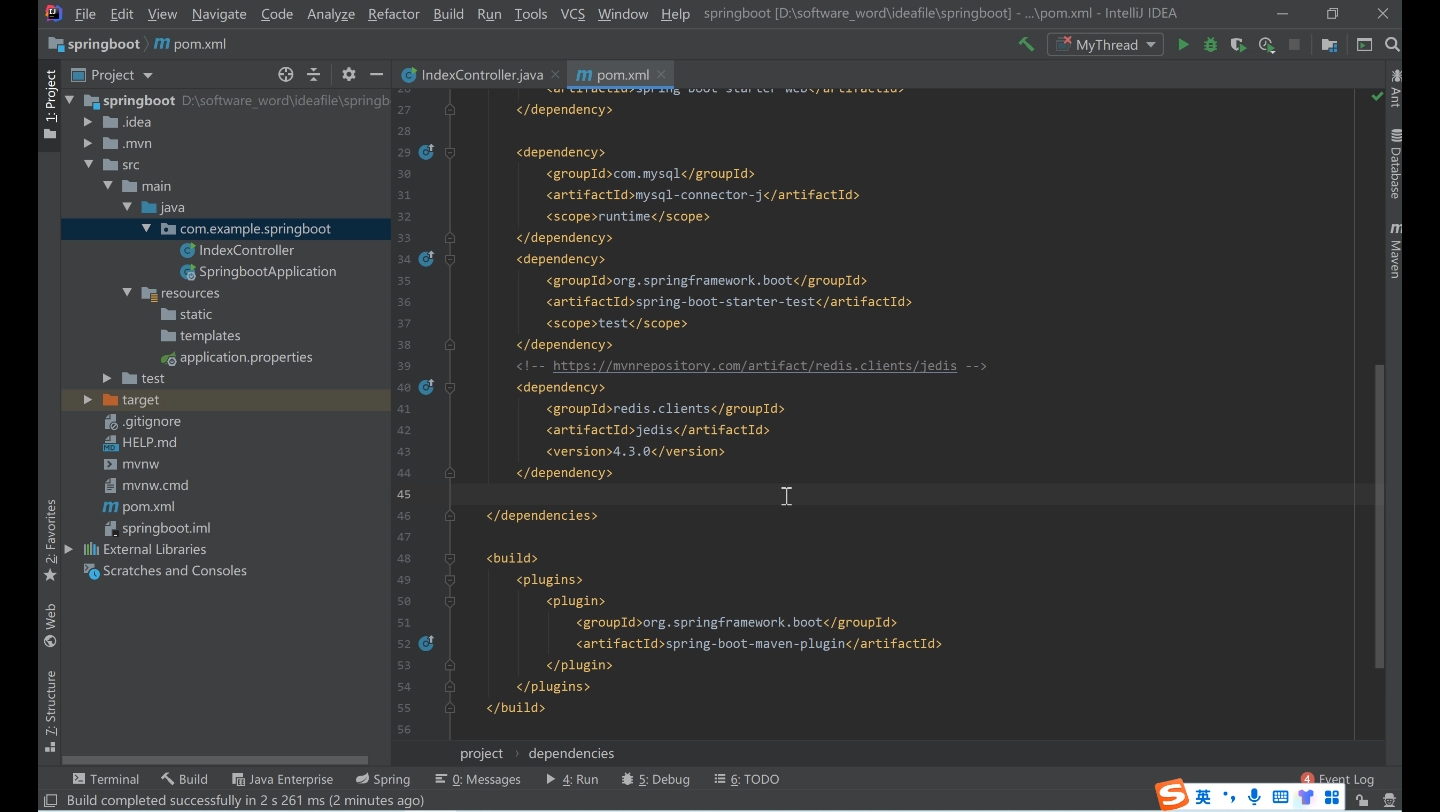Click the Project panel horizontal scrollbar

[x=215, y=760]
